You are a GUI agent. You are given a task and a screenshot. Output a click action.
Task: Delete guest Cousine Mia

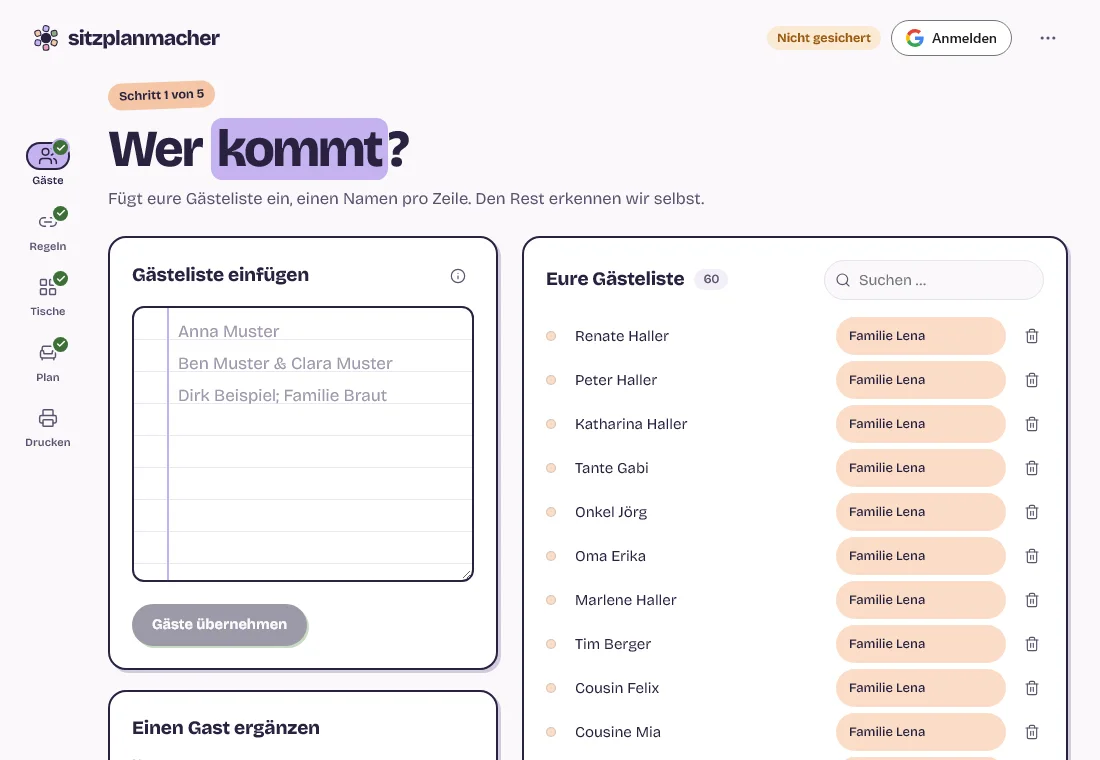[1032, 732]
